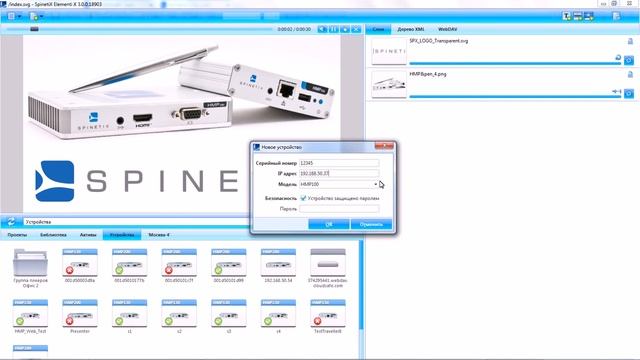Click the devices panel vertical scrollbar

(361, 286)
